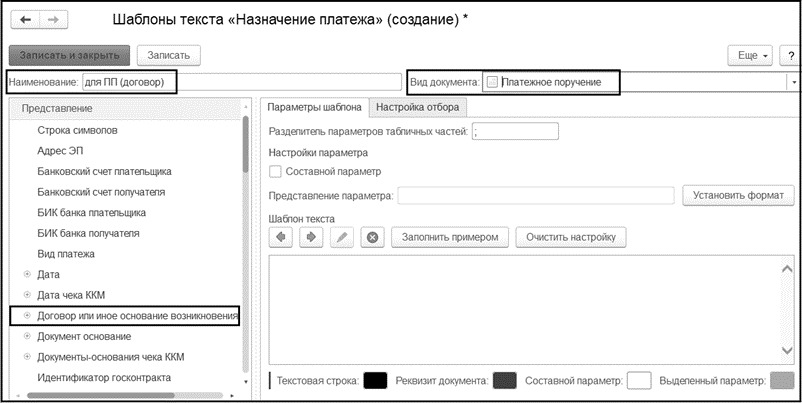Click the tree list vertical scrollbar thumb
Image resolution: width=802 pixels, height=403 pixels.
coord(246,144)
